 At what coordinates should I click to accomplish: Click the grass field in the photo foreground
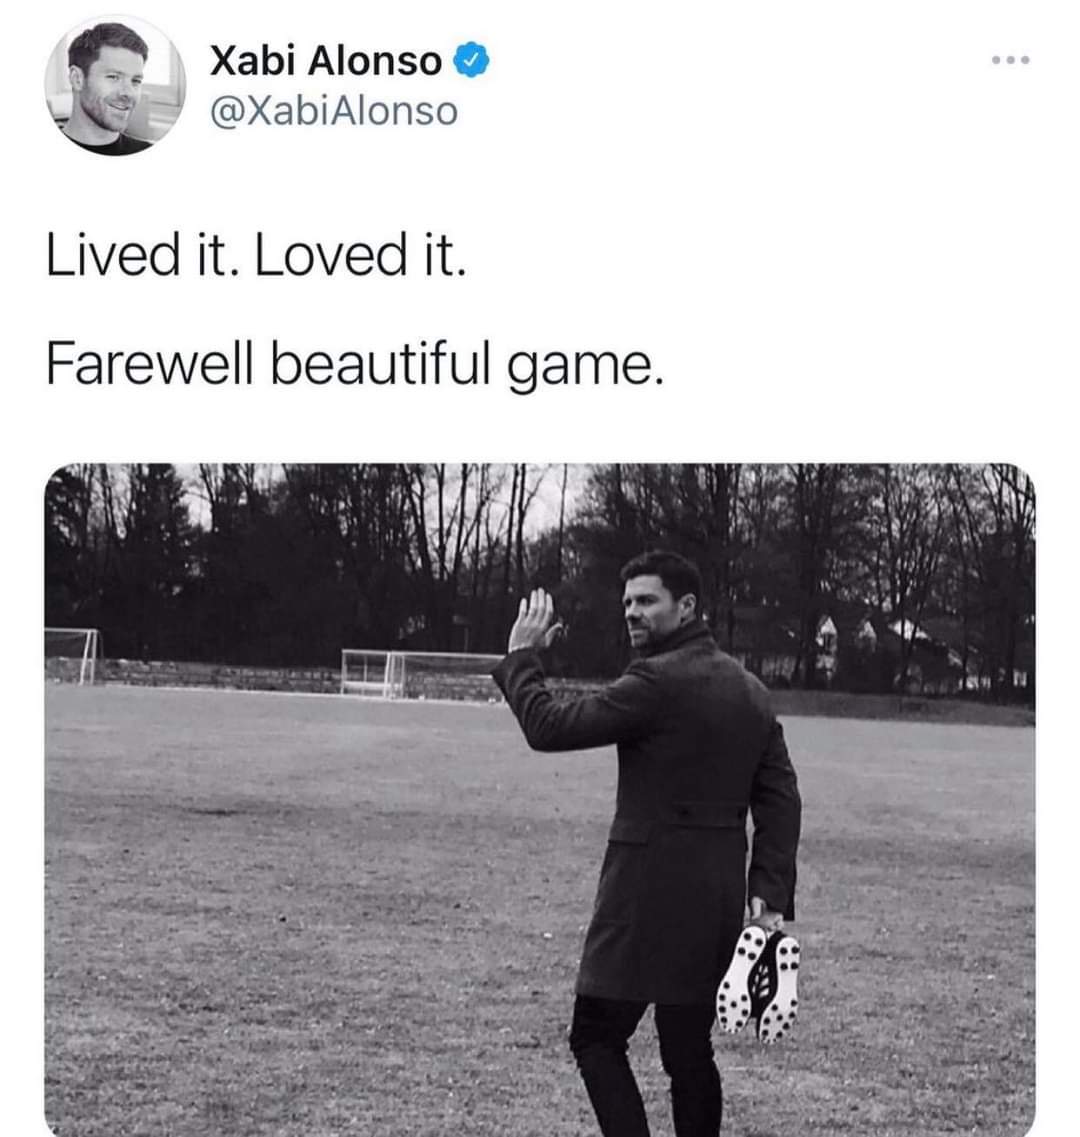point(305,906)
